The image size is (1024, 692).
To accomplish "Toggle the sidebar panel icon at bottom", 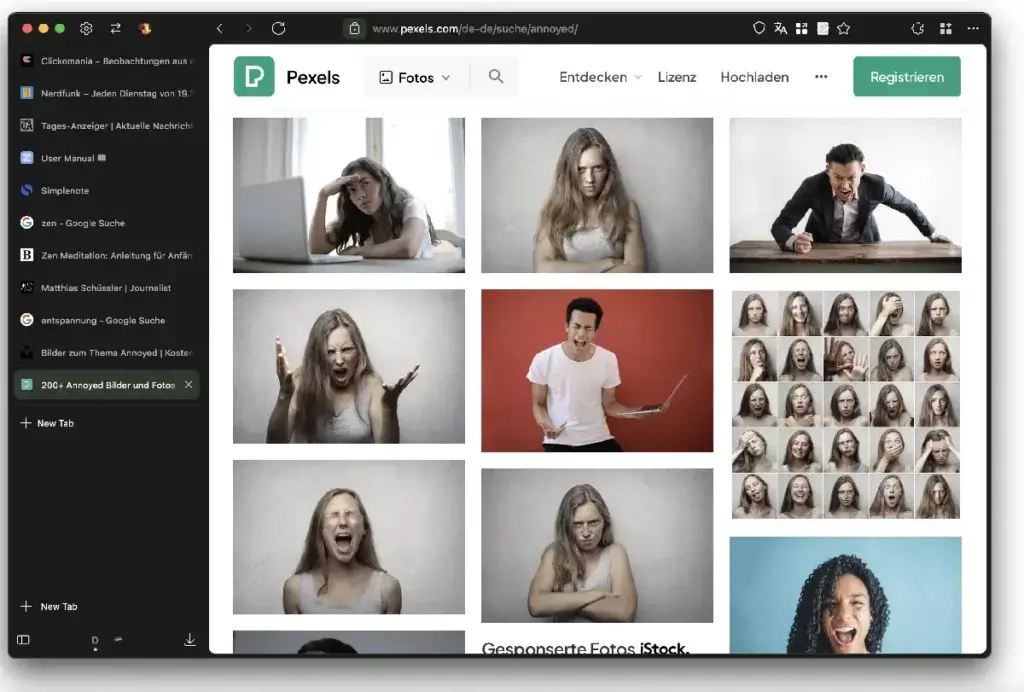I will pos(24,640).
